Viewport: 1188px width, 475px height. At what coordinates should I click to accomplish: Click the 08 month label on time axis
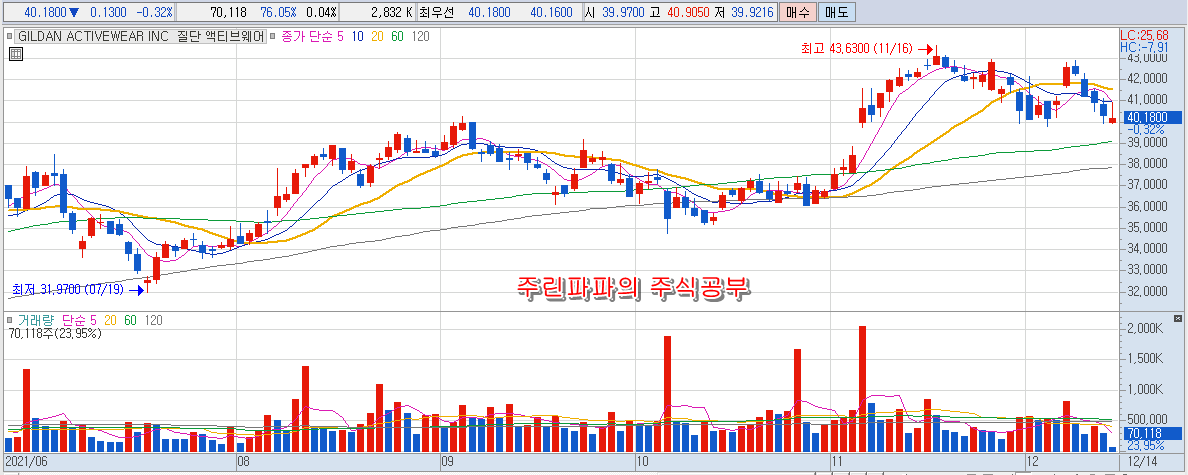pos(244,460)
